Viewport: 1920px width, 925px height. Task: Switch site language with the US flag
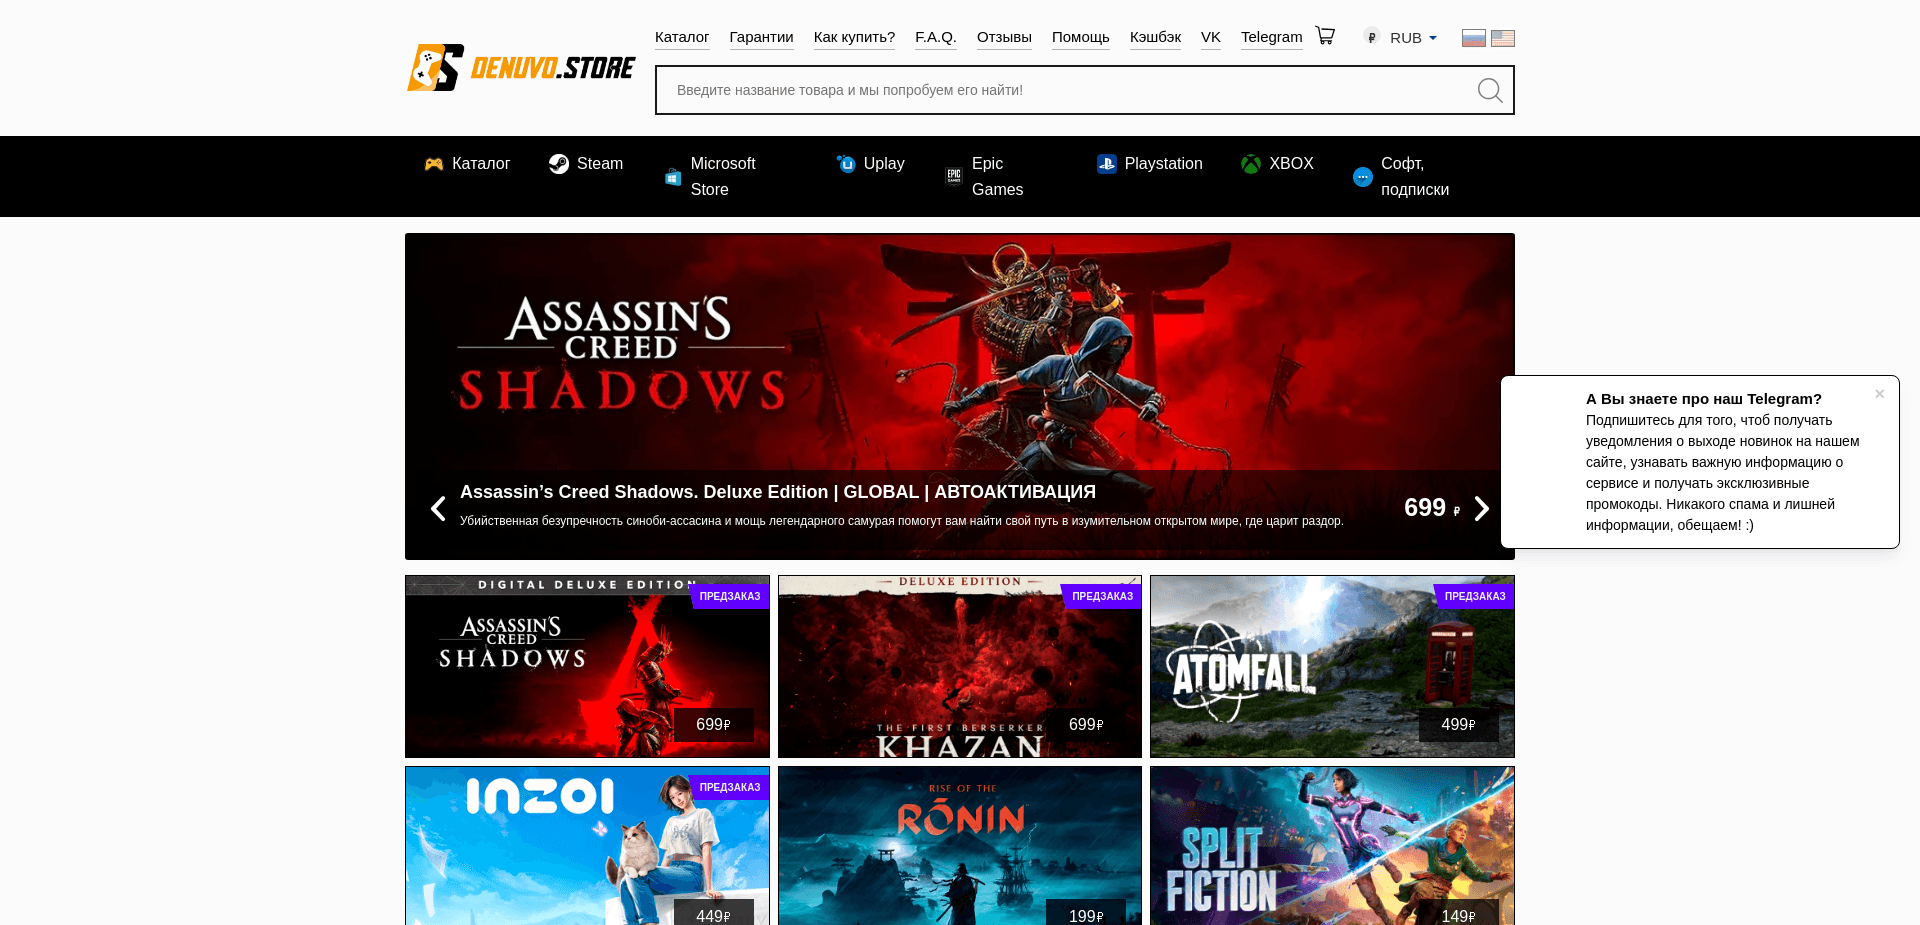click(1502, 37)
